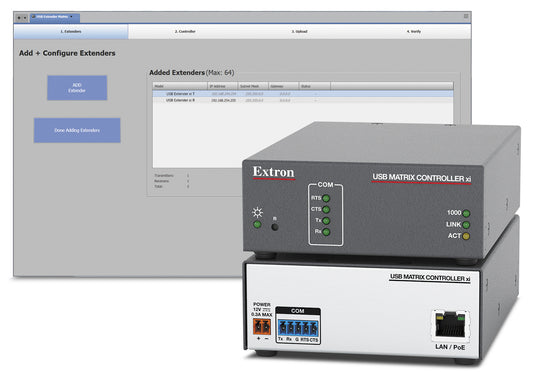Screen dimensions: 533x377
Task: Click the IP address cell of USB Extender xi R
Action: (x=223, y=100)
